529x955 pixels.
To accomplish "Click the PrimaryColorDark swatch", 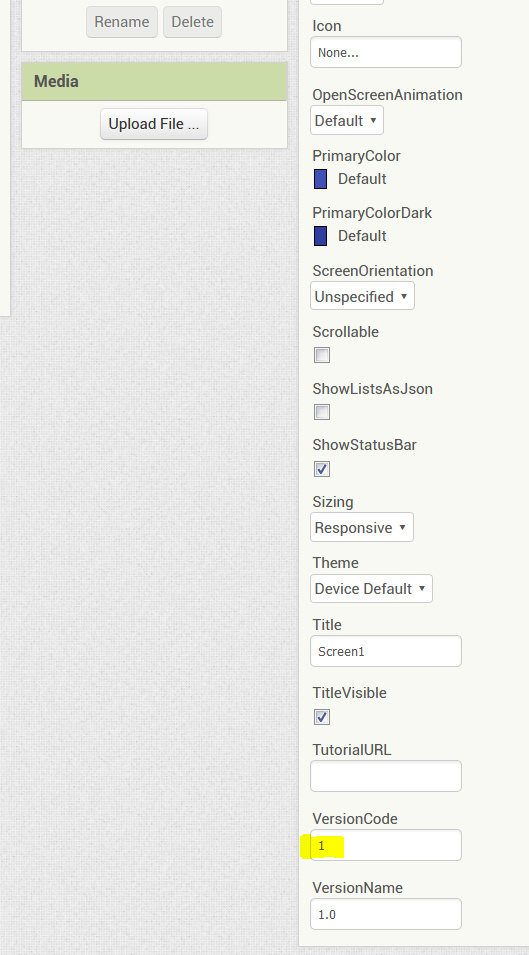I will click(320, 236).
